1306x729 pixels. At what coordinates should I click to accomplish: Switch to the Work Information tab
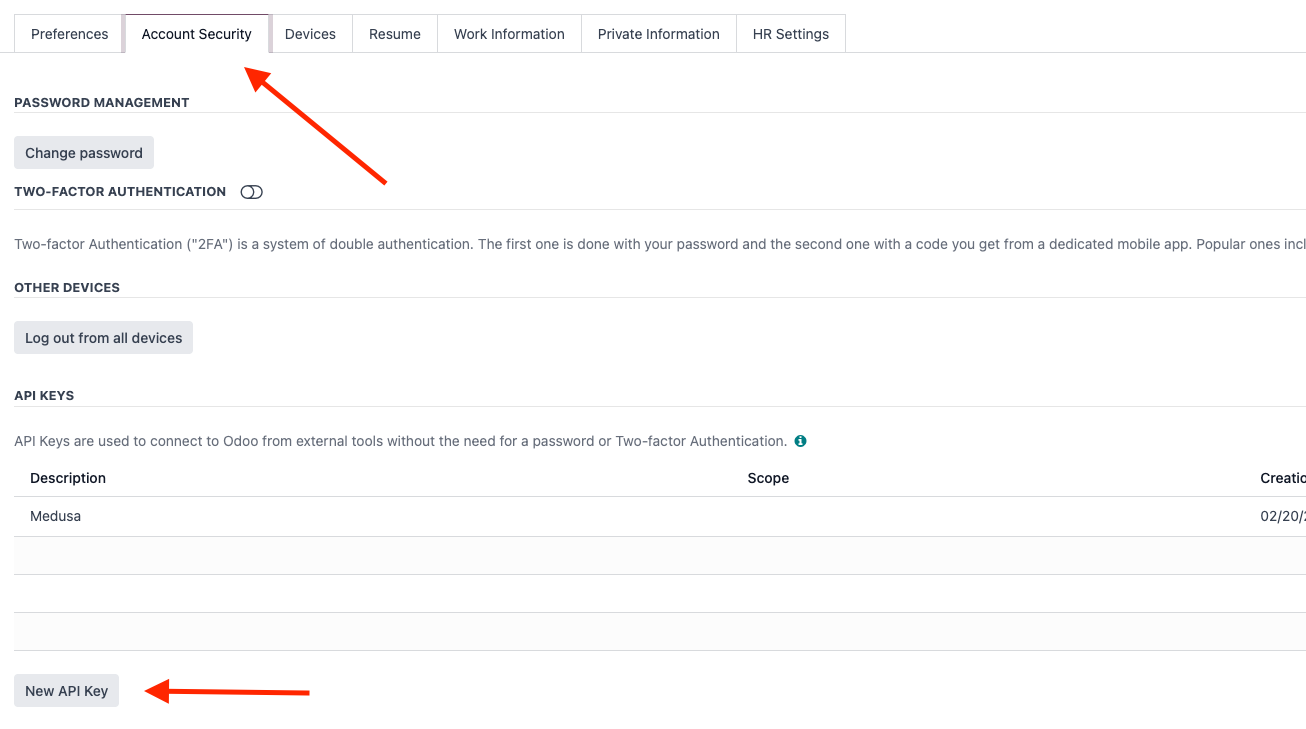click(508, 33)
